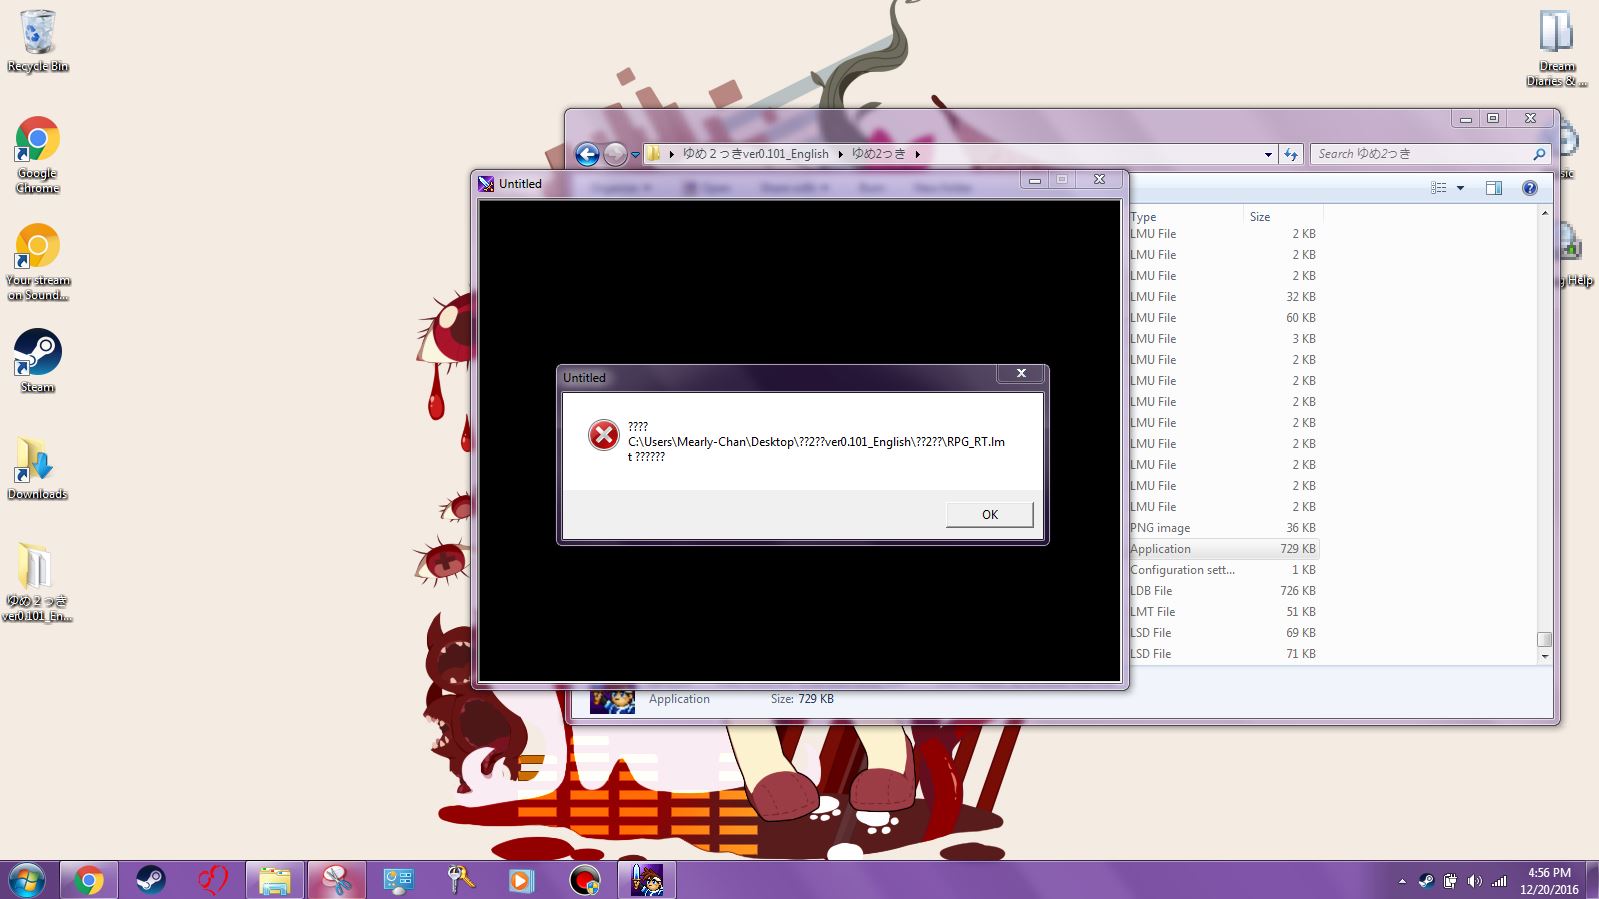The image size is (1599, 899).
Task: Open Your stream on Sound... shortcut
Action: coord(38,262)
